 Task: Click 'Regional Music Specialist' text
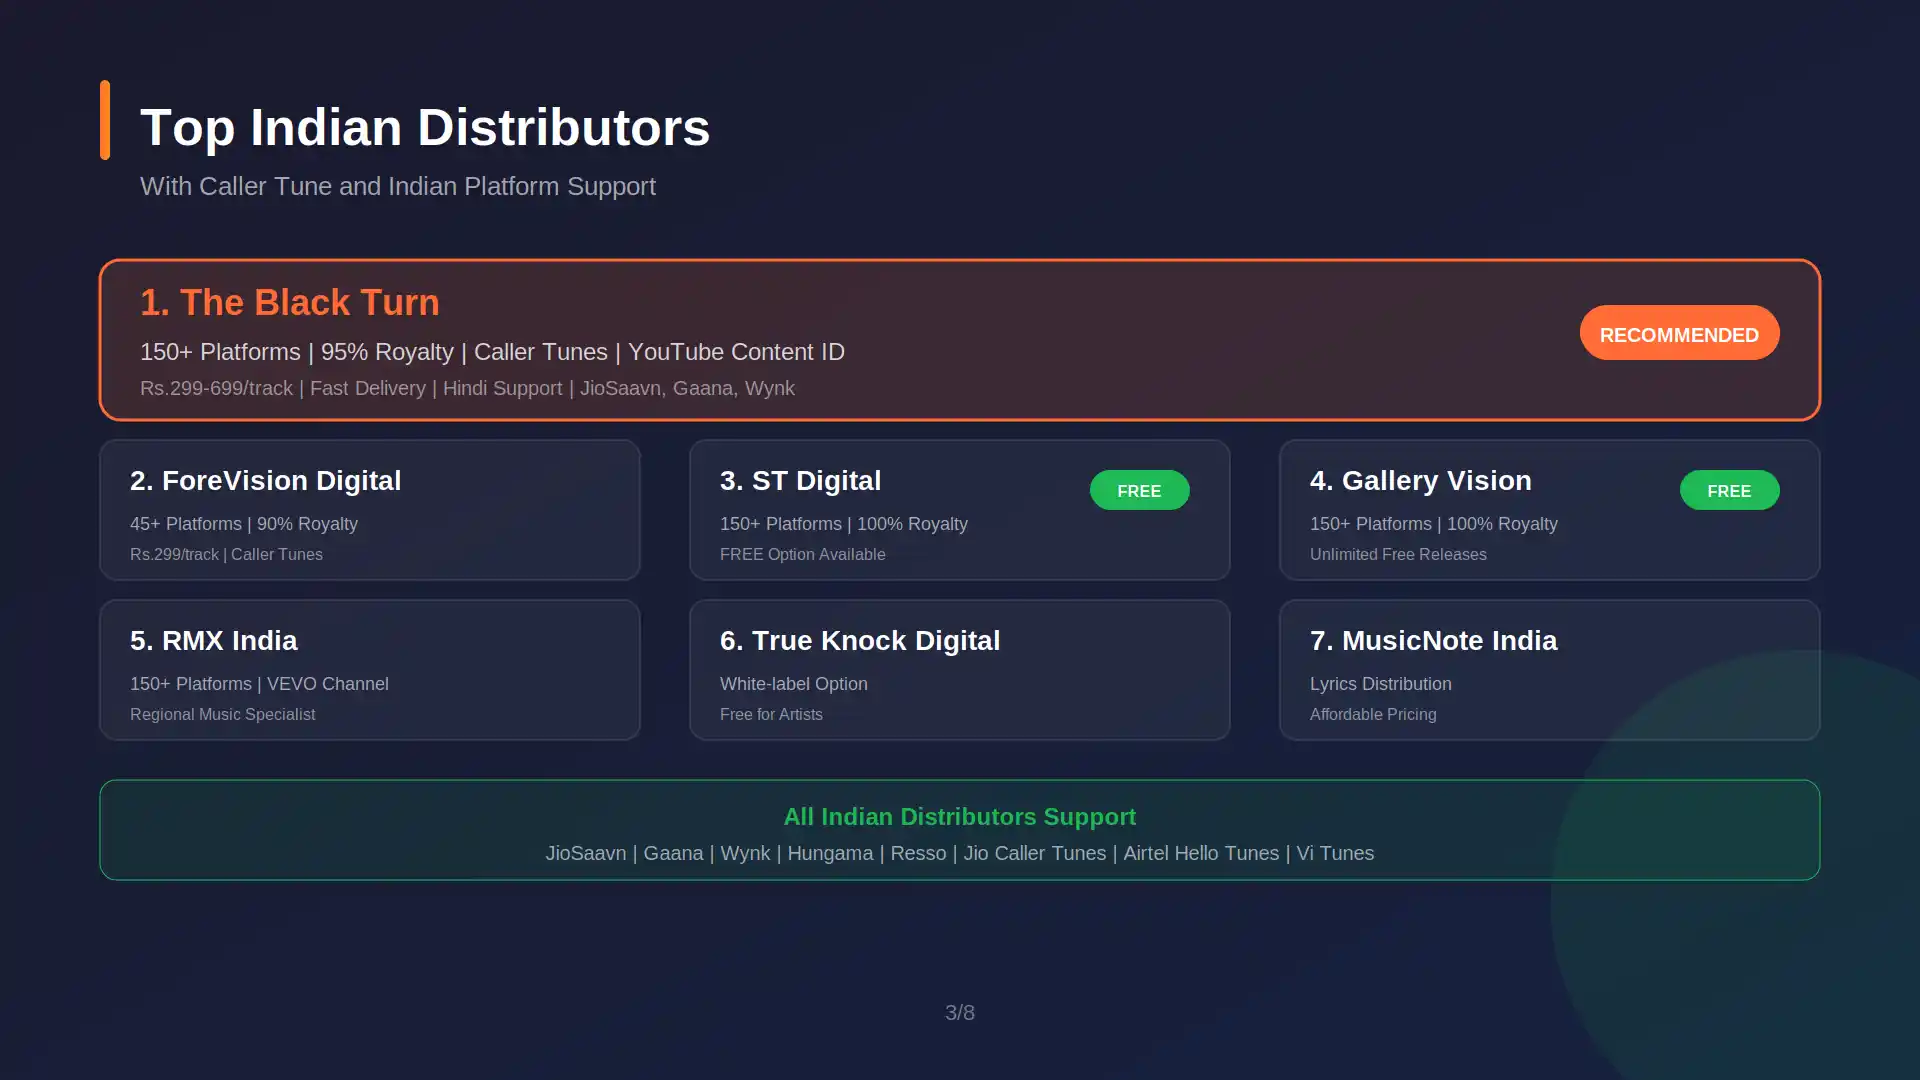click(x=222, y=714)
